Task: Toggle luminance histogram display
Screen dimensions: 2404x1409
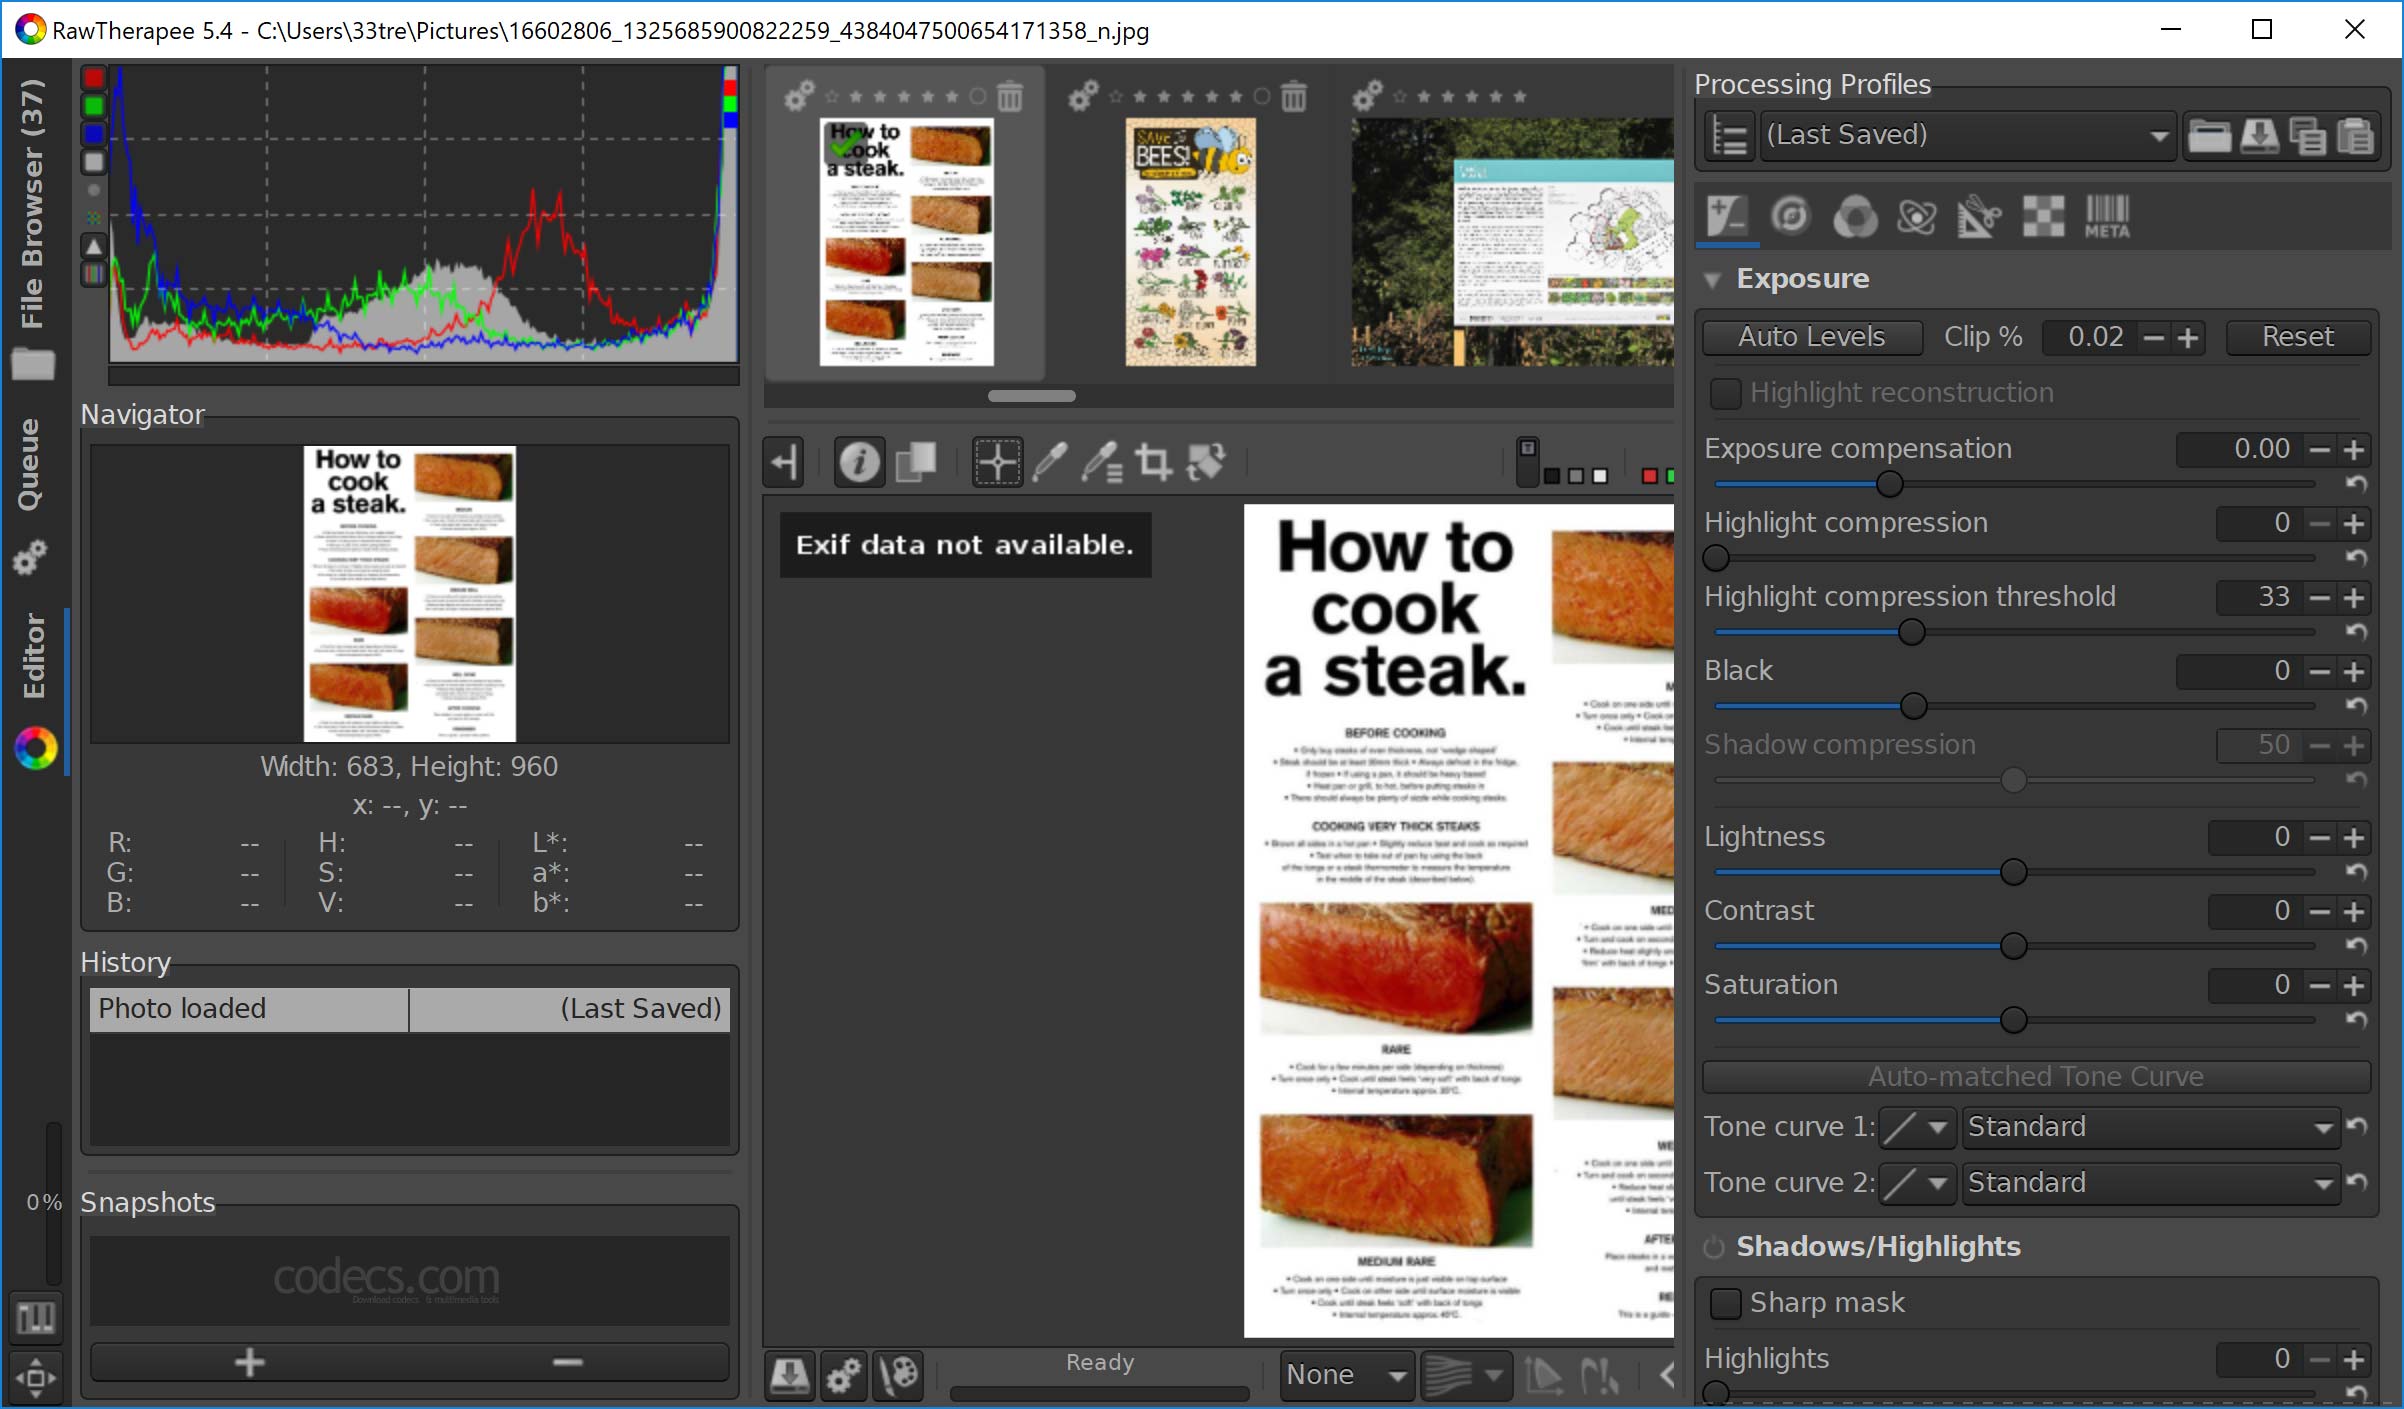Action: pyautogui.click(x=94, y=162)
